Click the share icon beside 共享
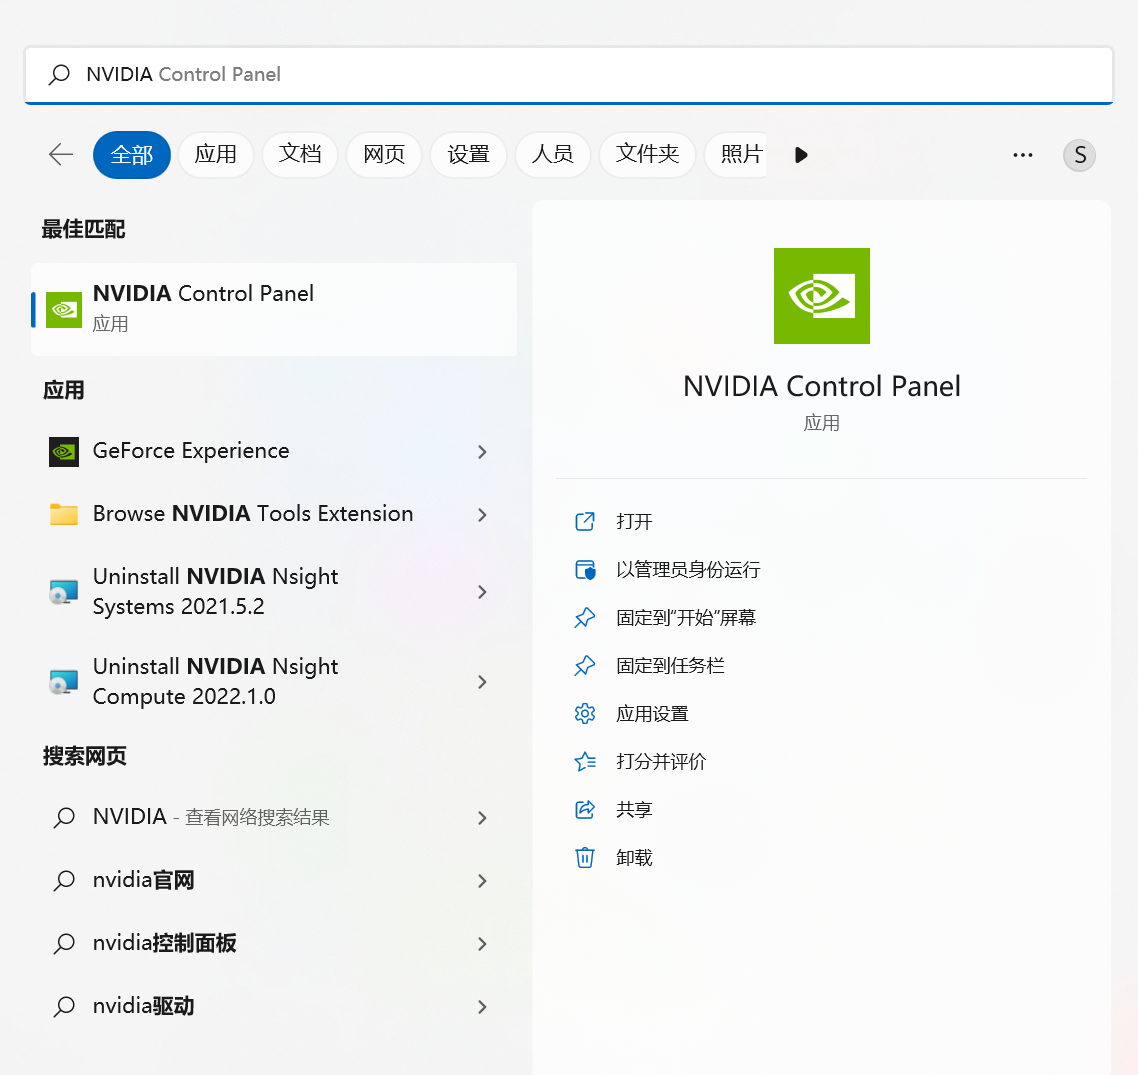Screen dimensions: 1138x1075 tap(585, 810)
